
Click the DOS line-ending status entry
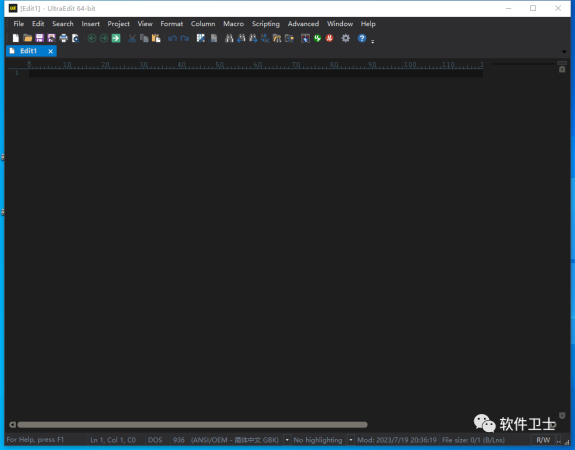click(x=155, y=440)
